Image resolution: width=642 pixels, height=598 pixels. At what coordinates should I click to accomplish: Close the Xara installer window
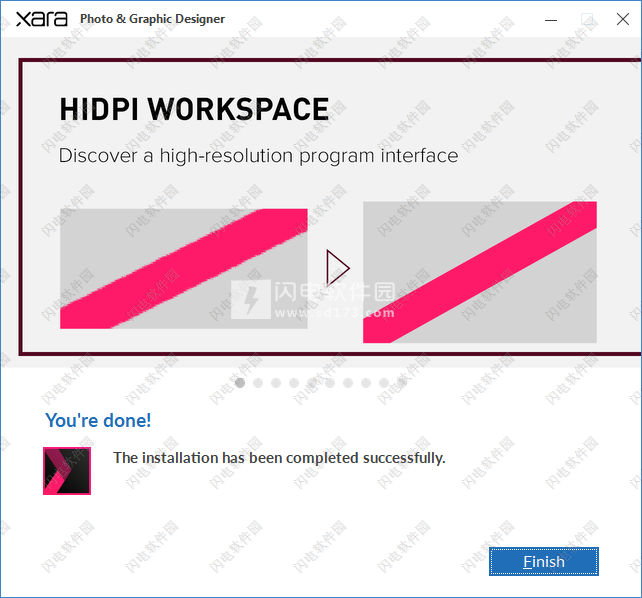coord(623,19)
